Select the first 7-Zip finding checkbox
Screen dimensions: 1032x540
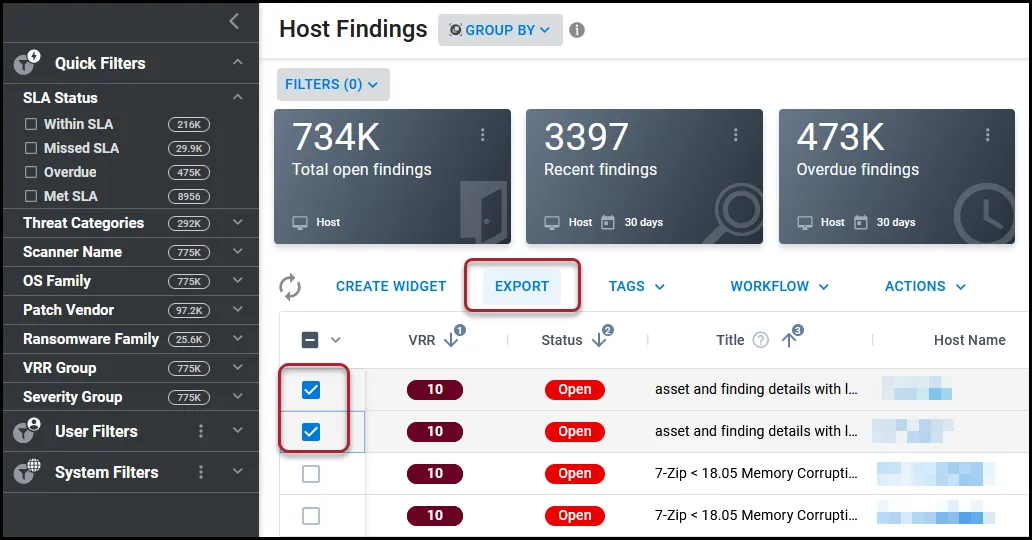pos(311,473)
